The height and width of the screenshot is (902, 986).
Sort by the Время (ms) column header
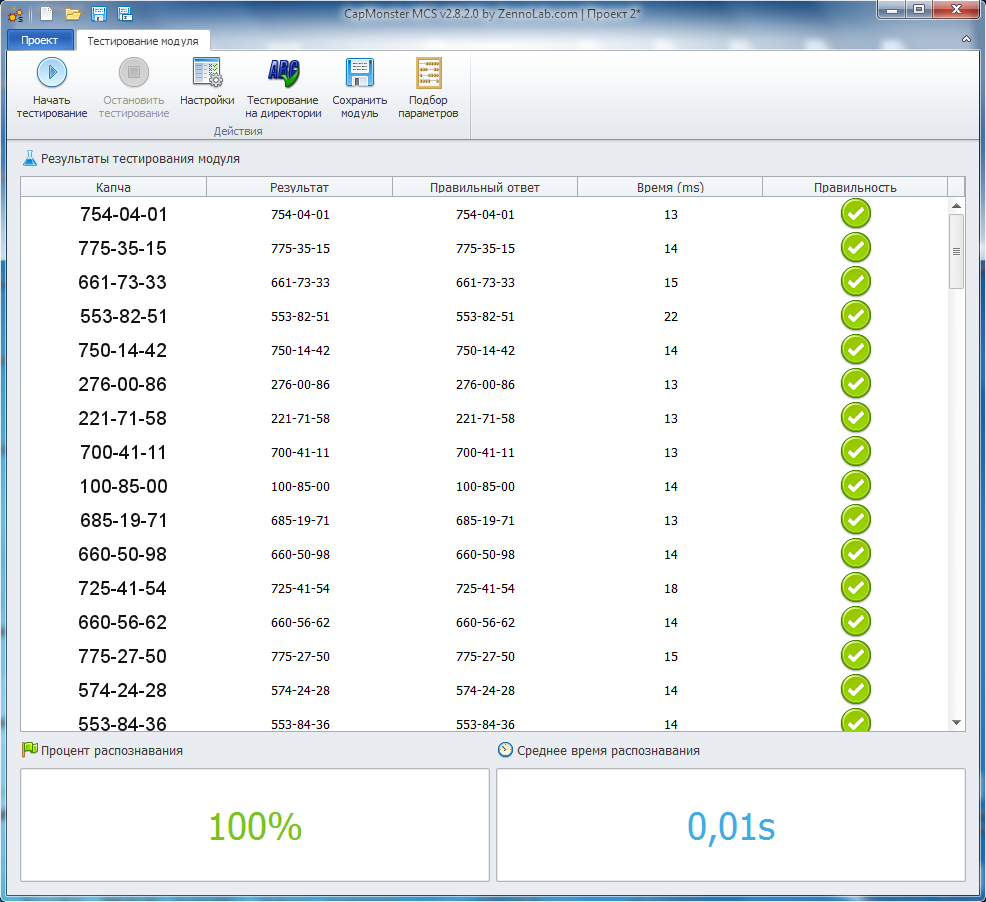click(x=669, y=187)
